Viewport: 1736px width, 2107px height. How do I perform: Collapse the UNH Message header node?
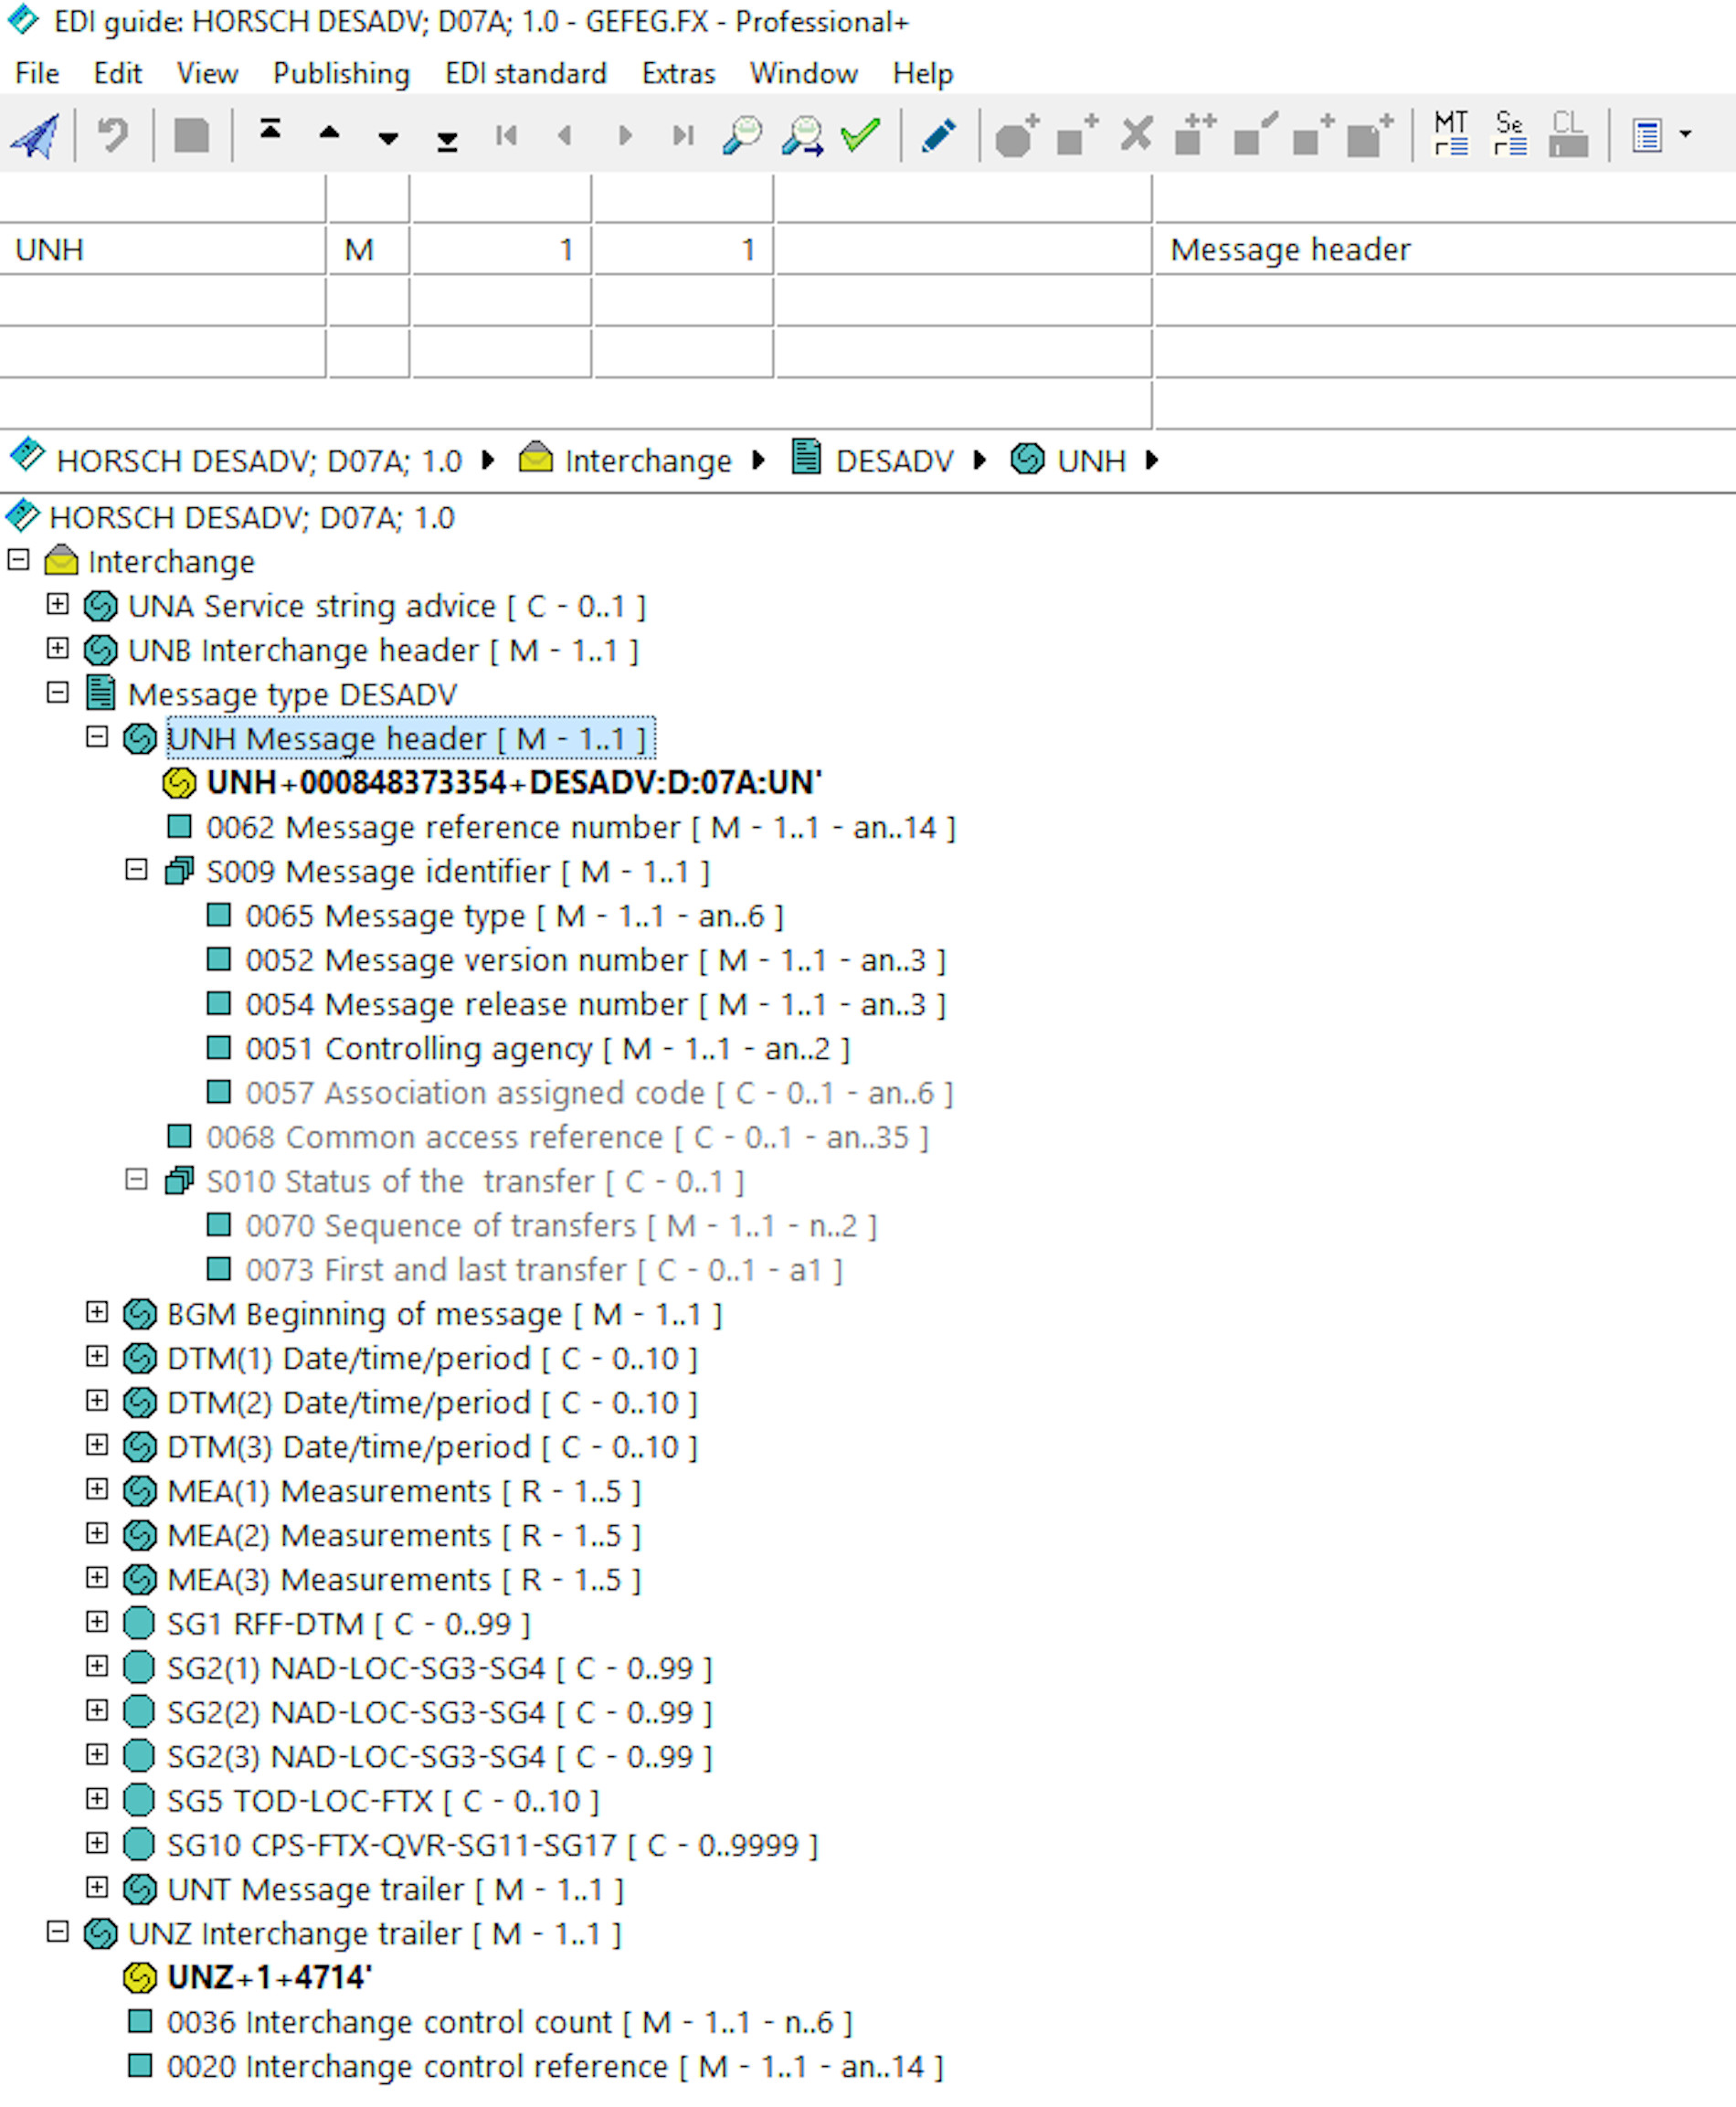click(97, 736)
